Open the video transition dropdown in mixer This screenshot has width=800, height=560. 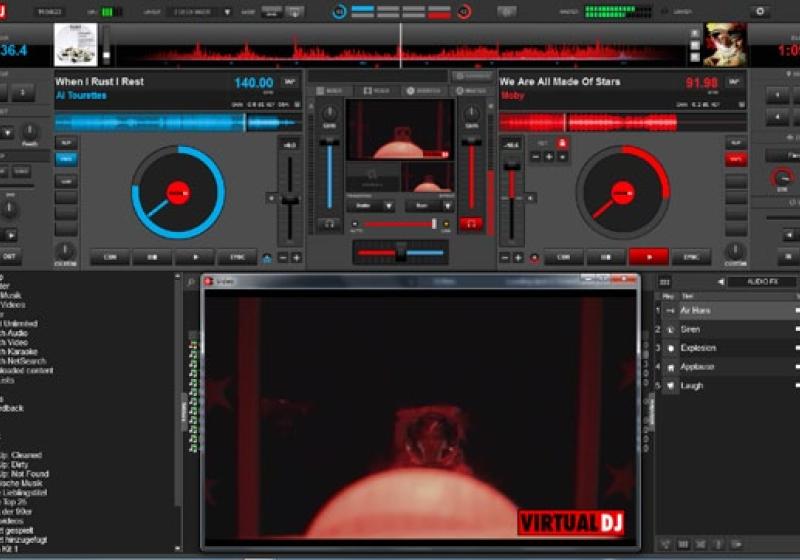pos(371,205)
